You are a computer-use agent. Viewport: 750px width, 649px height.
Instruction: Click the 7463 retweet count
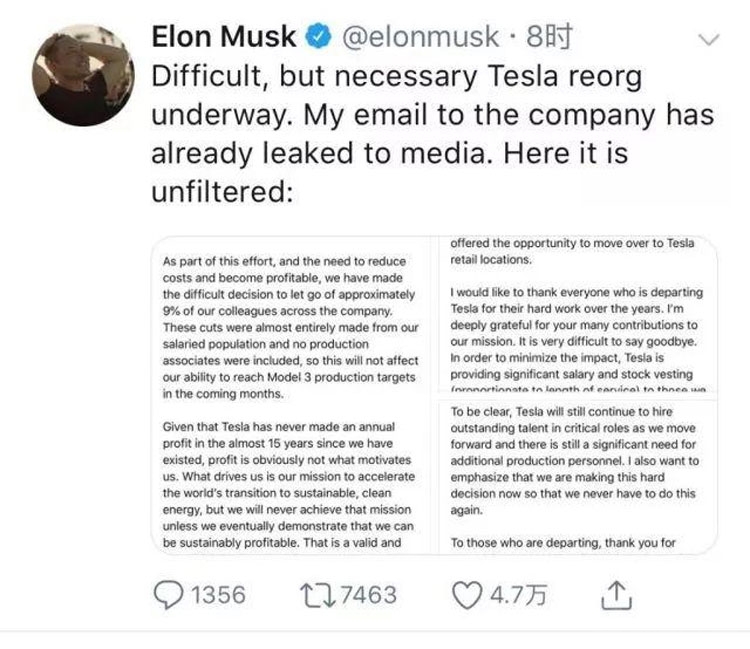368,595
